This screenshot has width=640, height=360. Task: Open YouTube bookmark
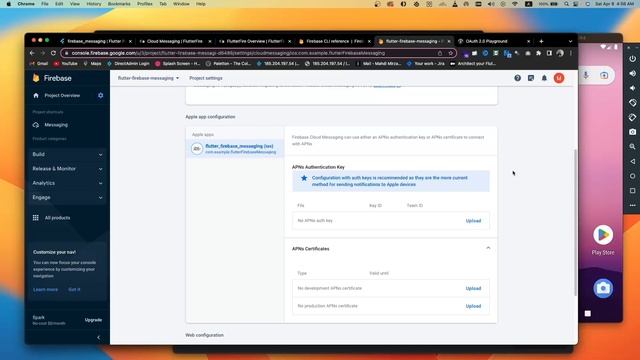[66, 64]
